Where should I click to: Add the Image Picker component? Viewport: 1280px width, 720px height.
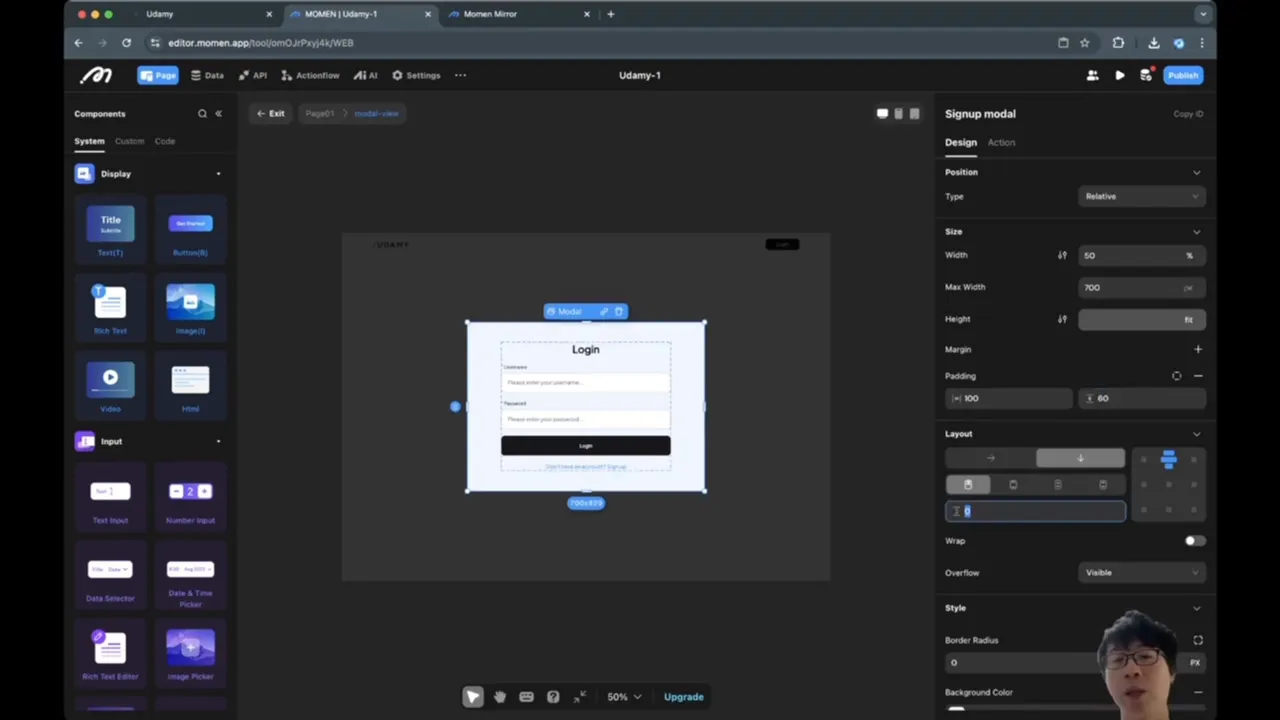[190, 655]
